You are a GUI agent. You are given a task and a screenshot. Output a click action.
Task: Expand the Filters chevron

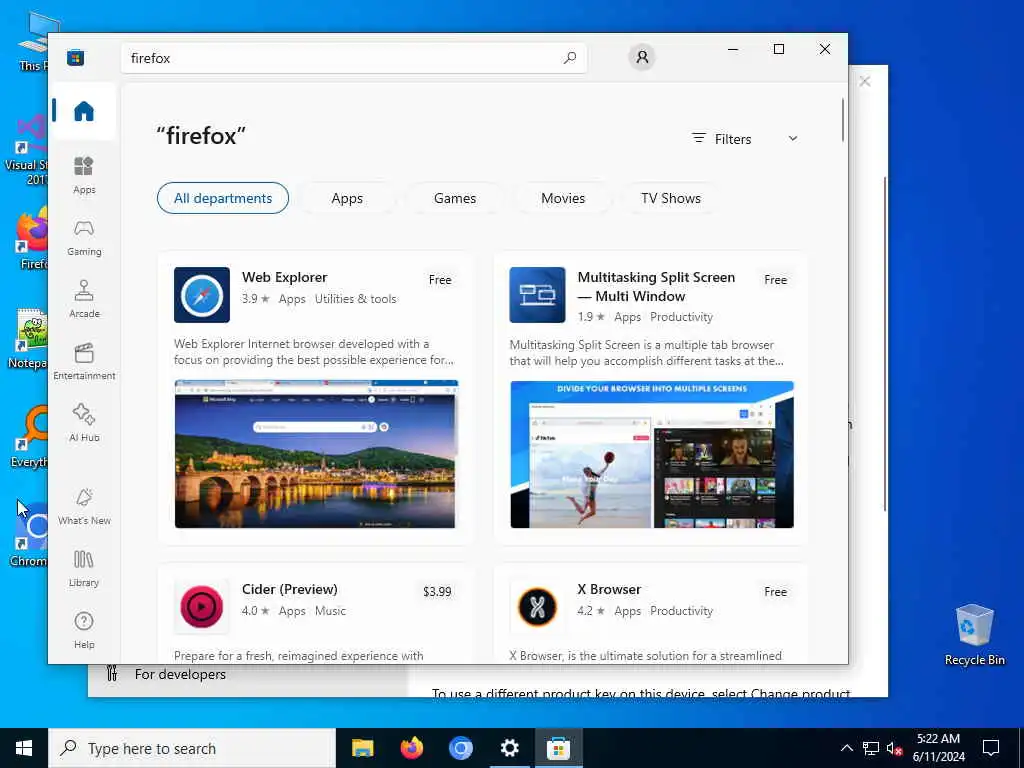[793, 138]
